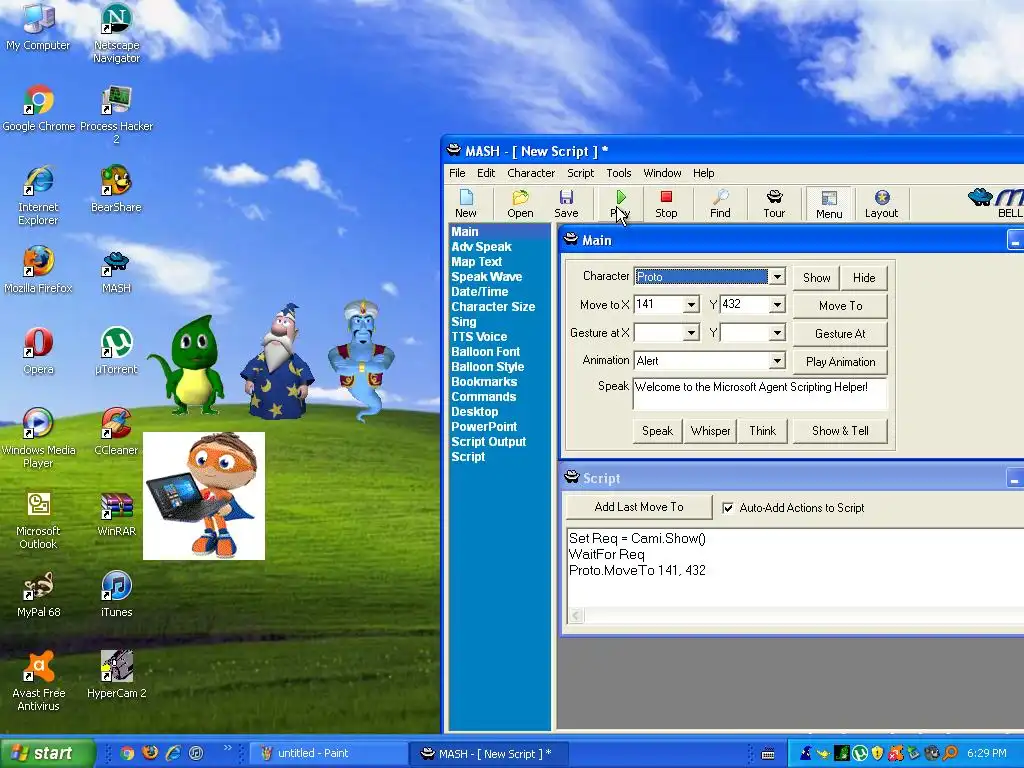The image size is (1024, 768).
Task: Select Mozilla Firefox desktop icon
Action: tap(38, 270)
